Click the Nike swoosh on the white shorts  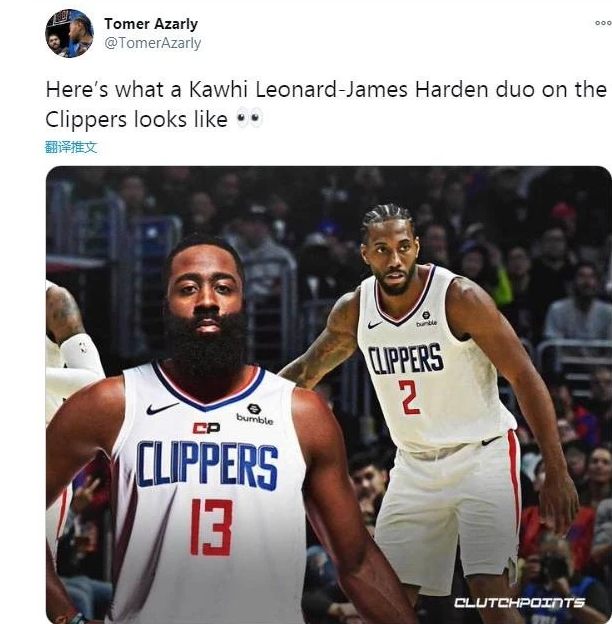click(491, 441)
